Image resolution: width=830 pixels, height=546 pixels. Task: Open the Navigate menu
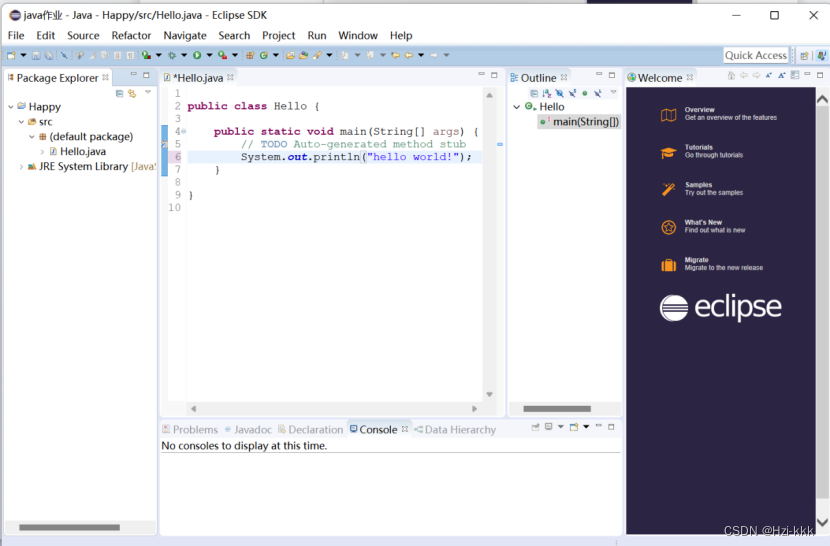coord(185,35)
